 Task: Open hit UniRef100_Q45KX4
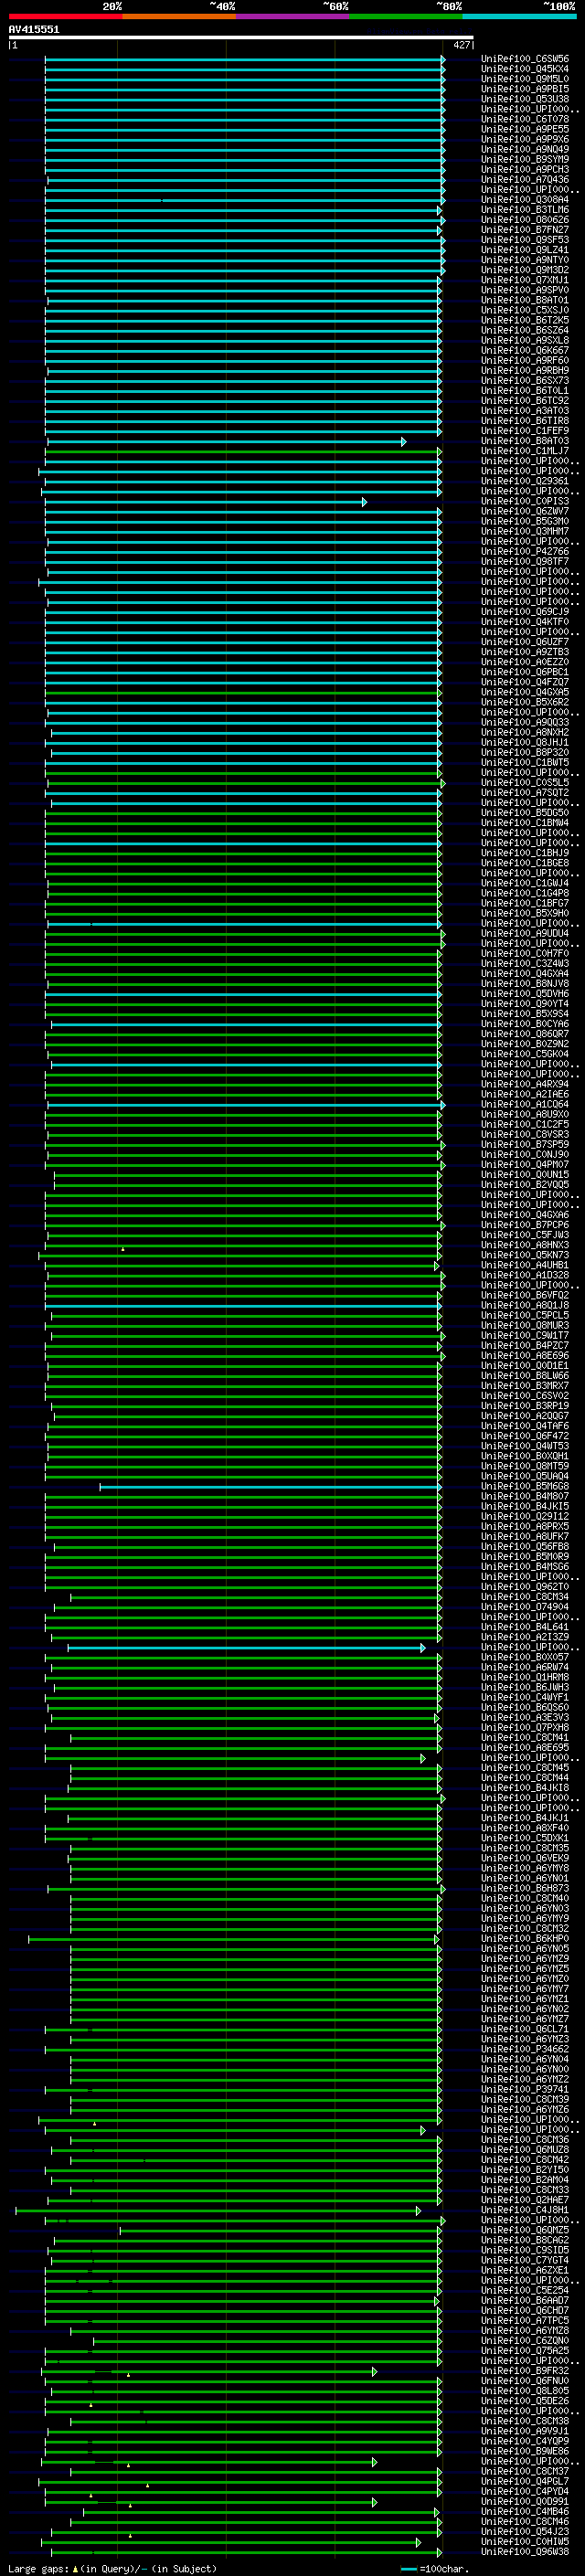(525, 69)
